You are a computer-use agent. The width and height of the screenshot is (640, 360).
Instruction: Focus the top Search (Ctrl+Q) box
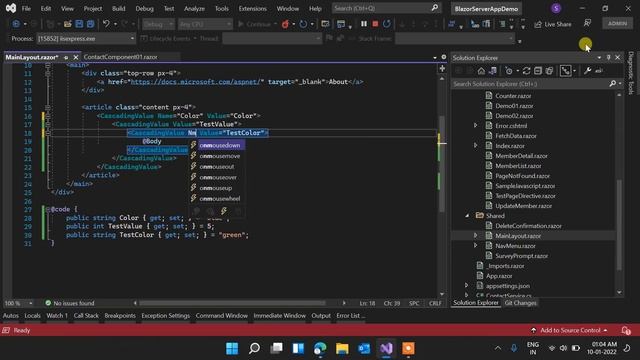coord(386,8)
